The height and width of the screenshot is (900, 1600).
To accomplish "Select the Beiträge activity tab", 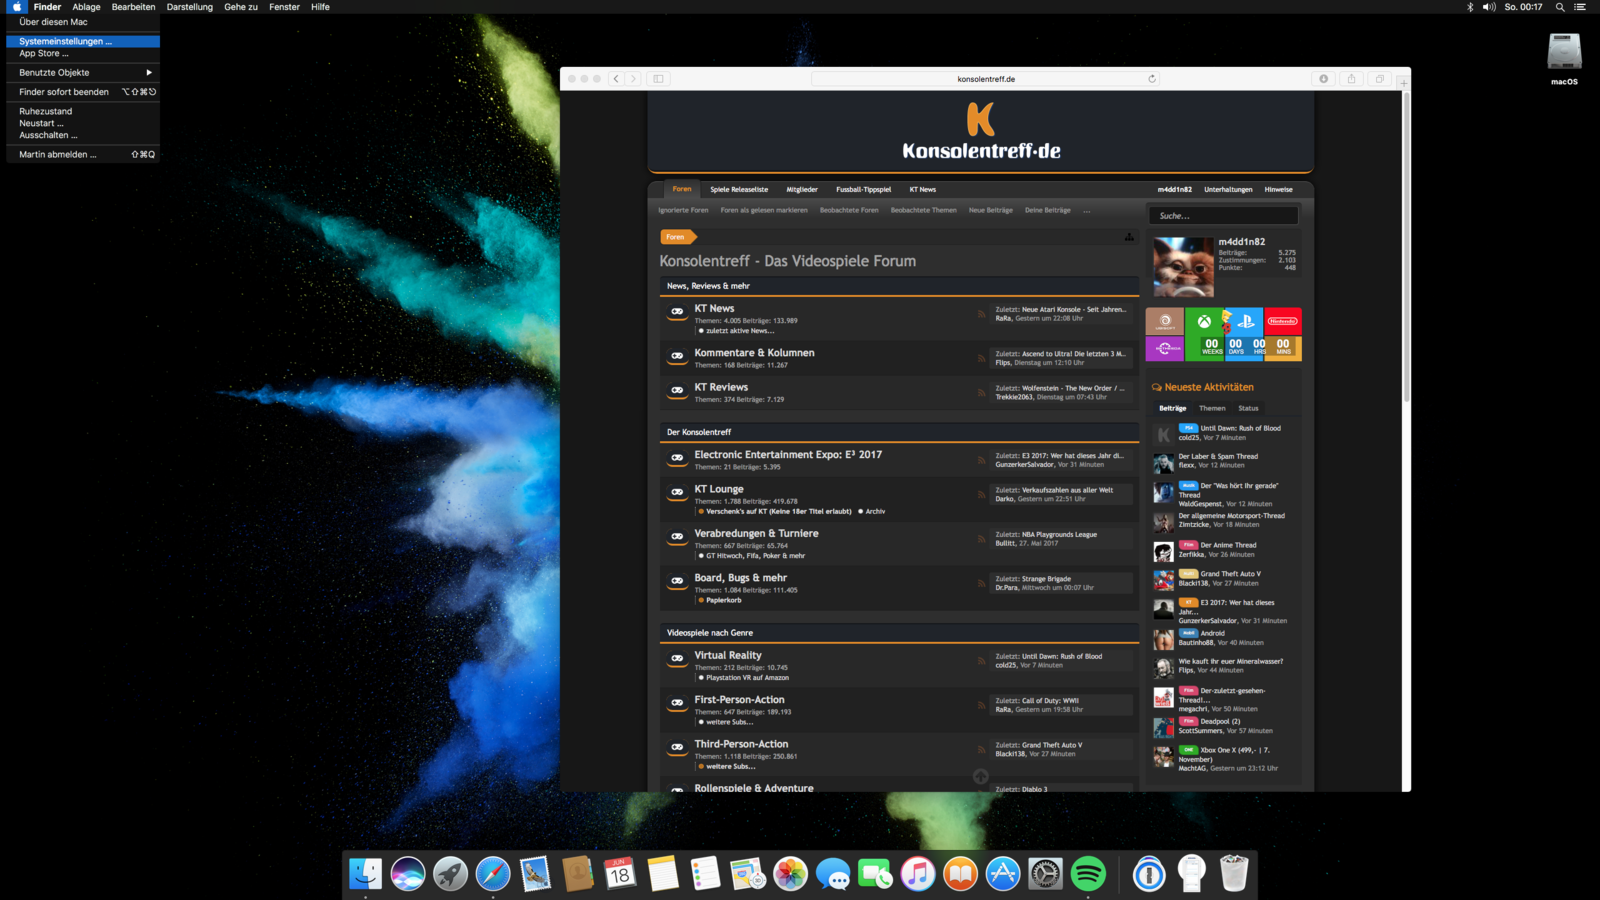I will pos(1172,408).
